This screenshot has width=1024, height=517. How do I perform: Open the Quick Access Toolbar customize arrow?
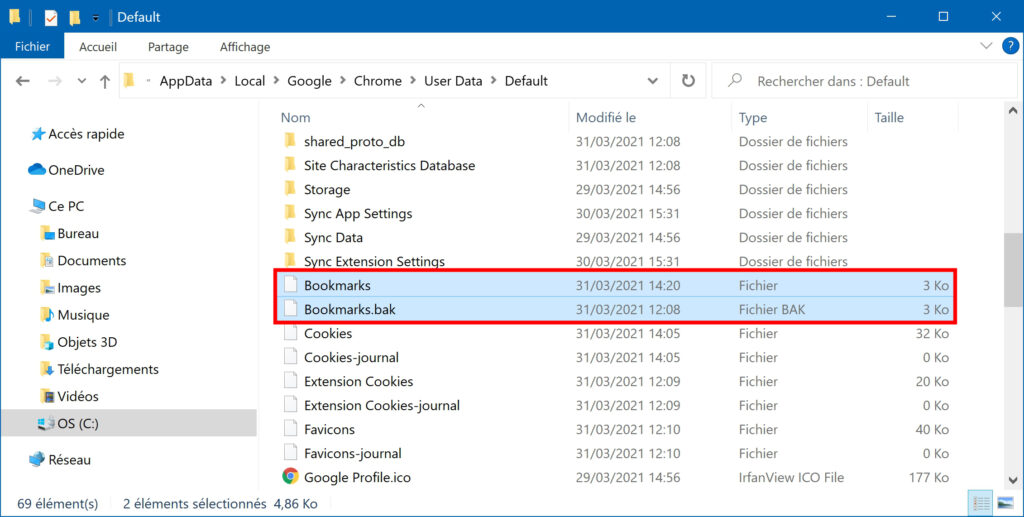pos(95,18)
